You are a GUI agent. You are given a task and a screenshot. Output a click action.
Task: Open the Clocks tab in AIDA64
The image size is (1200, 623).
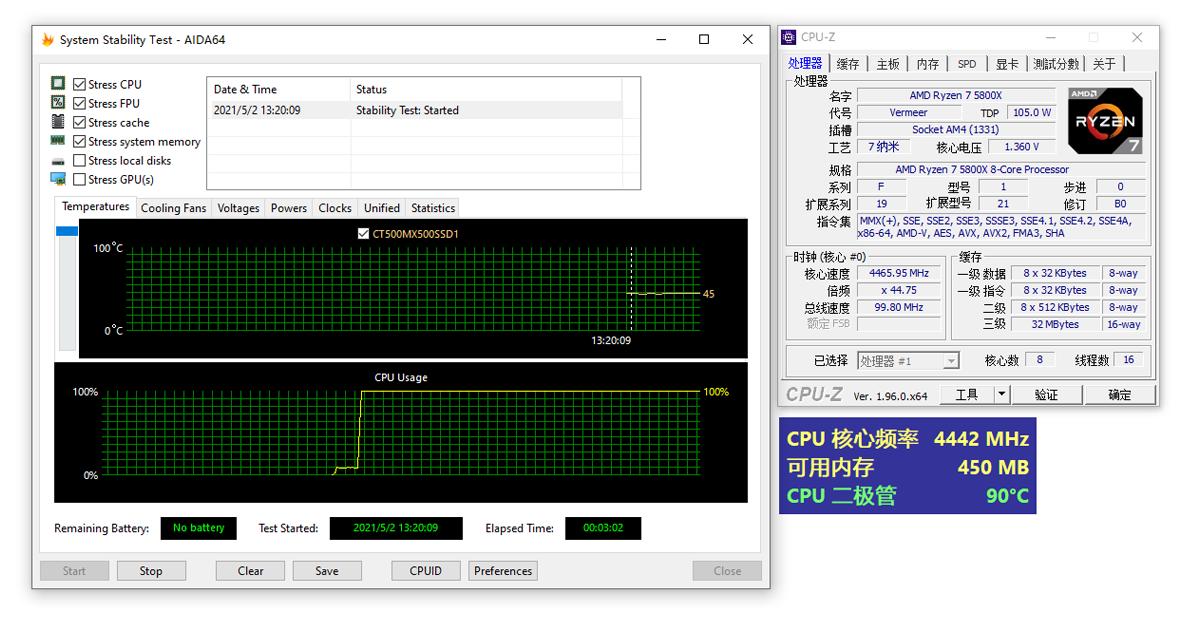click(334, 207)
